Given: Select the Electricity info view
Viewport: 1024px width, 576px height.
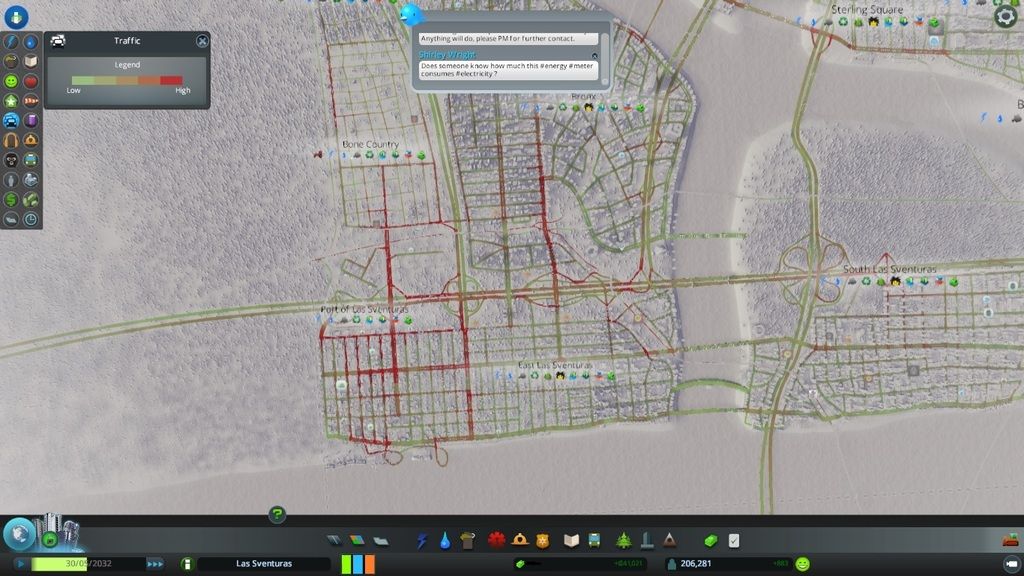Looking at the screenshot, I should click(x=11, y=42).
